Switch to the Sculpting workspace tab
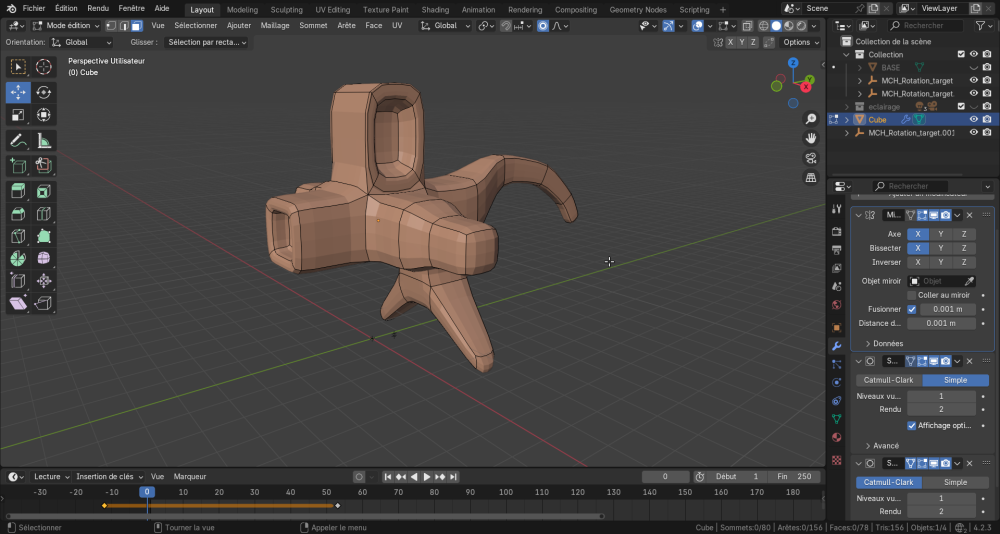 pos(286,9)
